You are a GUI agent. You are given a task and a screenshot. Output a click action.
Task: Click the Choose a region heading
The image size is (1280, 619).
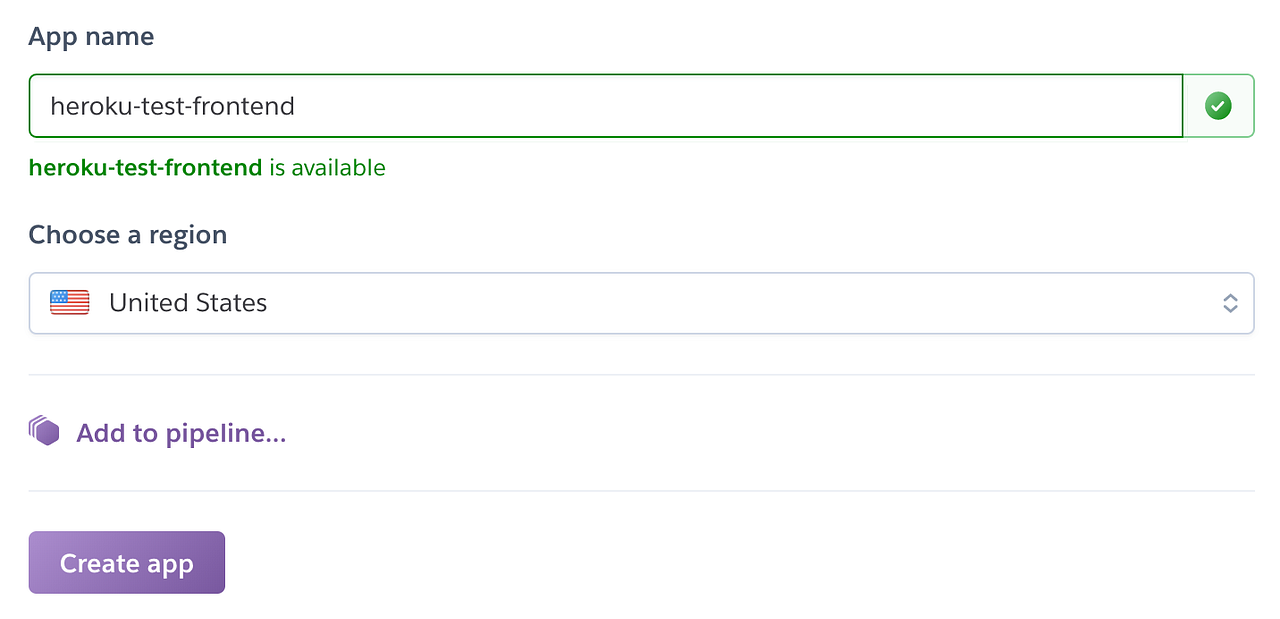tap(127, 234)
